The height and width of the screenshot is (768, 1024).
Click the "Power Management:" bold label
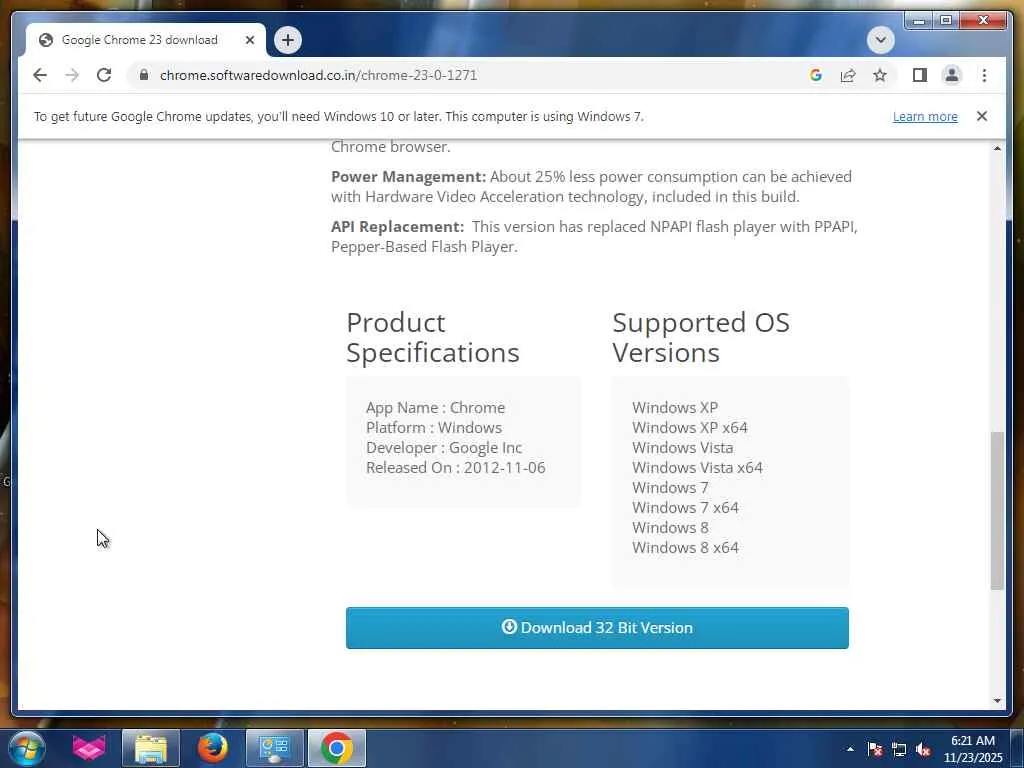click(408, 177)
